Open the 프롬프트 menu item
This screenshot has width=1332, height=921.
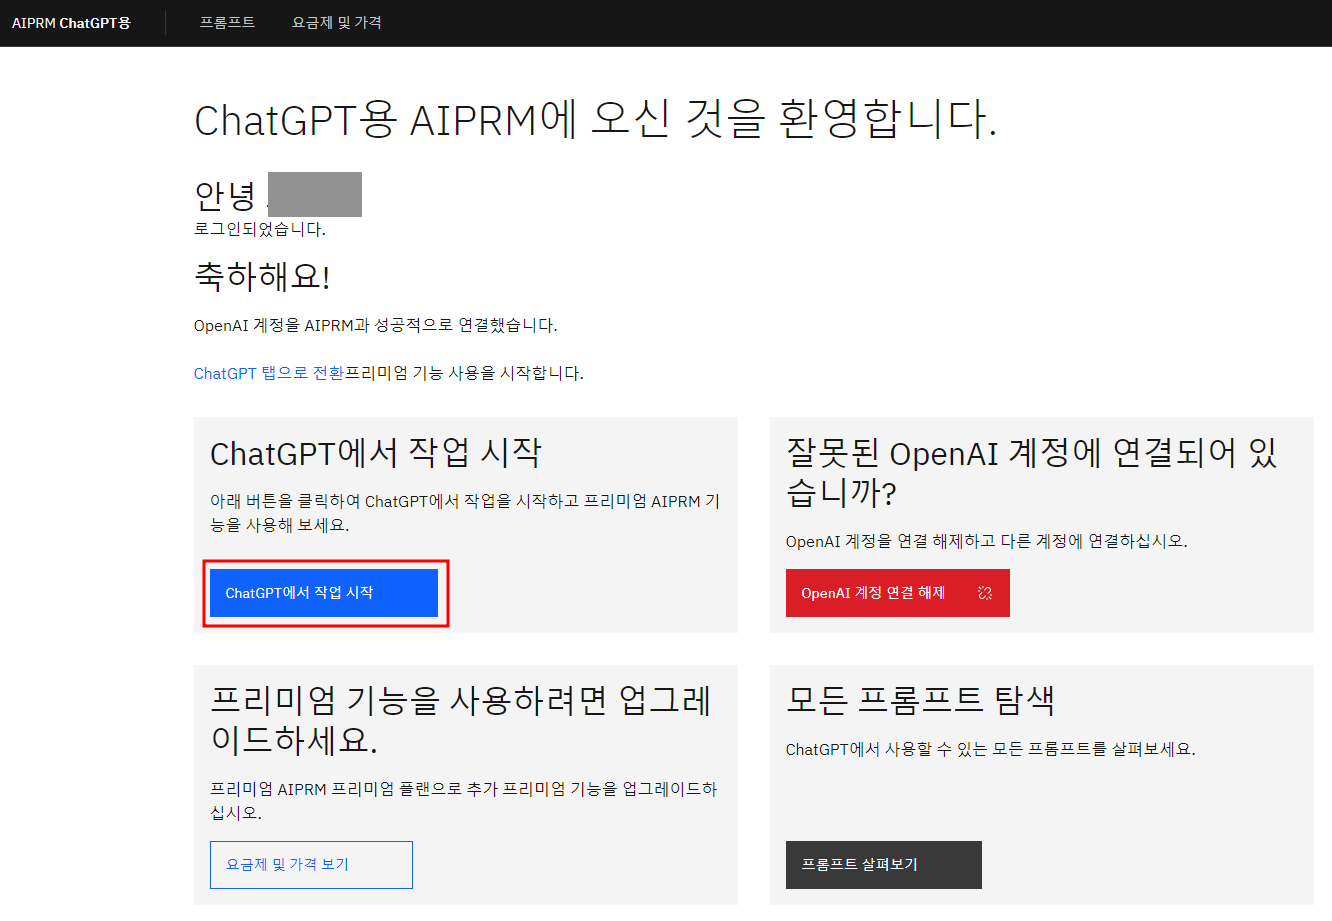pos(227,22)
